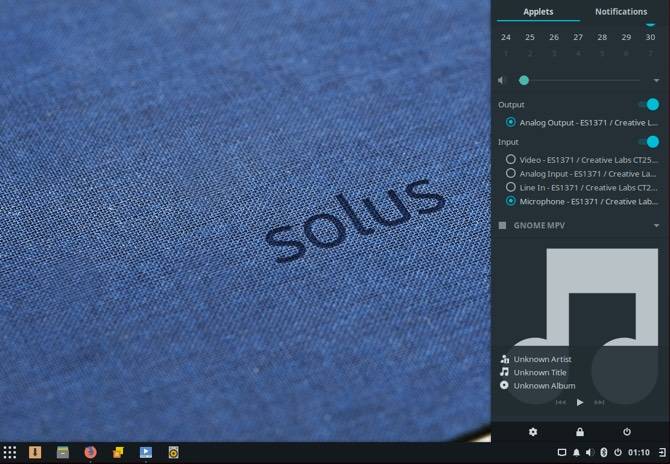Toggle Raven sidebar using the tray edge icon
Image resolution: width=670 pixels, height=464 pixels.
(x=661, y=453)
